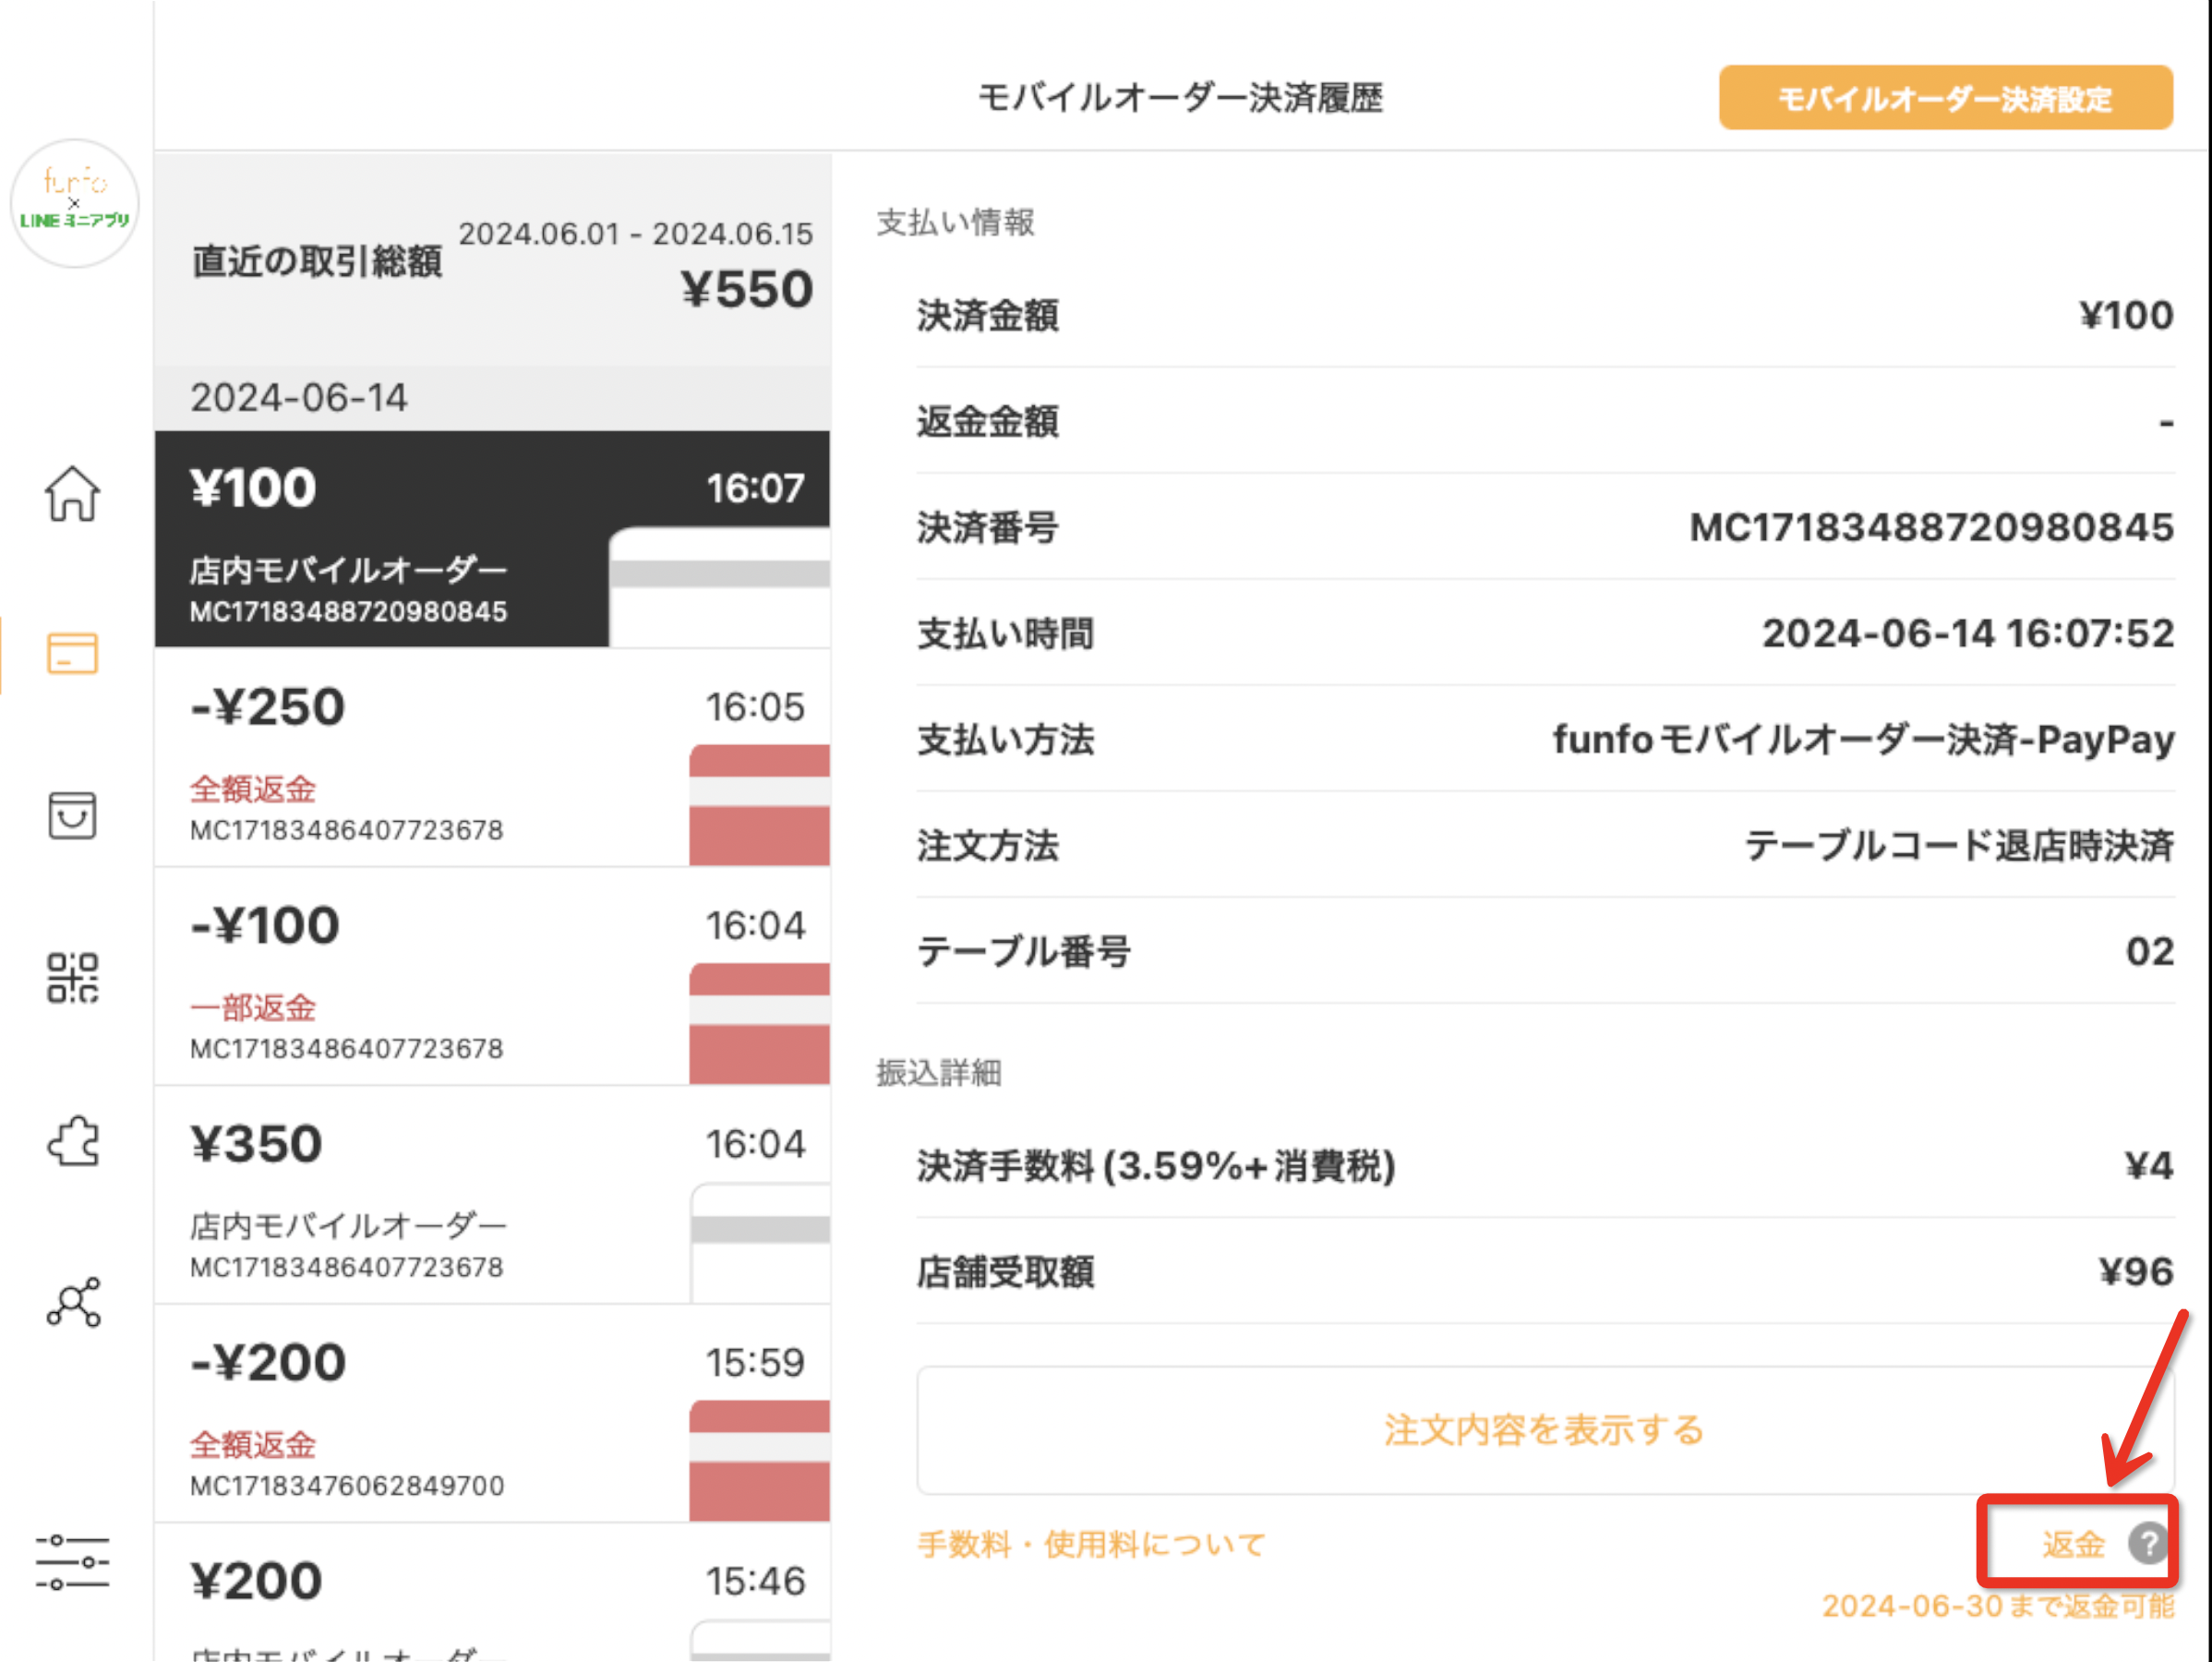This screenshot has height=1662, width=2212.
Task: Select the -¥250 full refund transaction at 16:05
Action: click(x=492, y=758)
